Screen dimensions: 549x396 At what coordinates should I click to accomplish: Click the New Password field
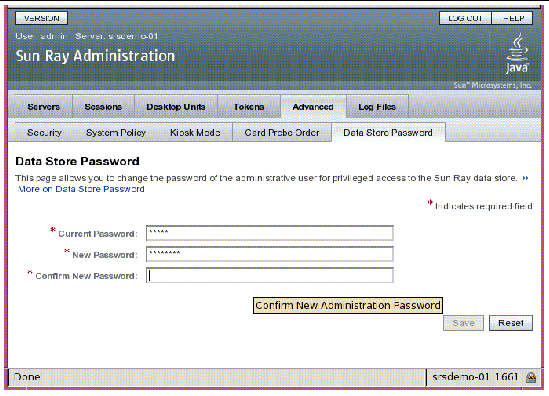click(270, 254)
